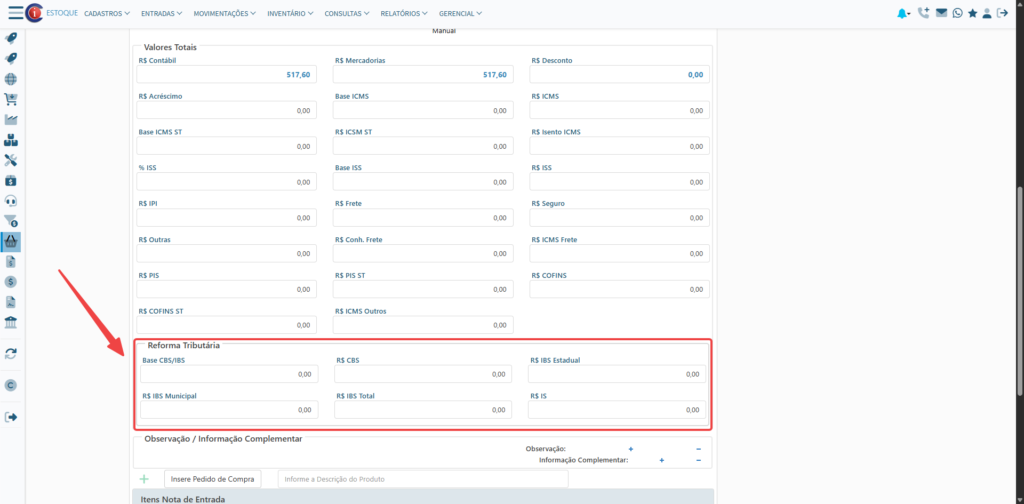Click the favorites star icon
Image resolution: width=1024 pixels, height=504 pixels.
972,13
